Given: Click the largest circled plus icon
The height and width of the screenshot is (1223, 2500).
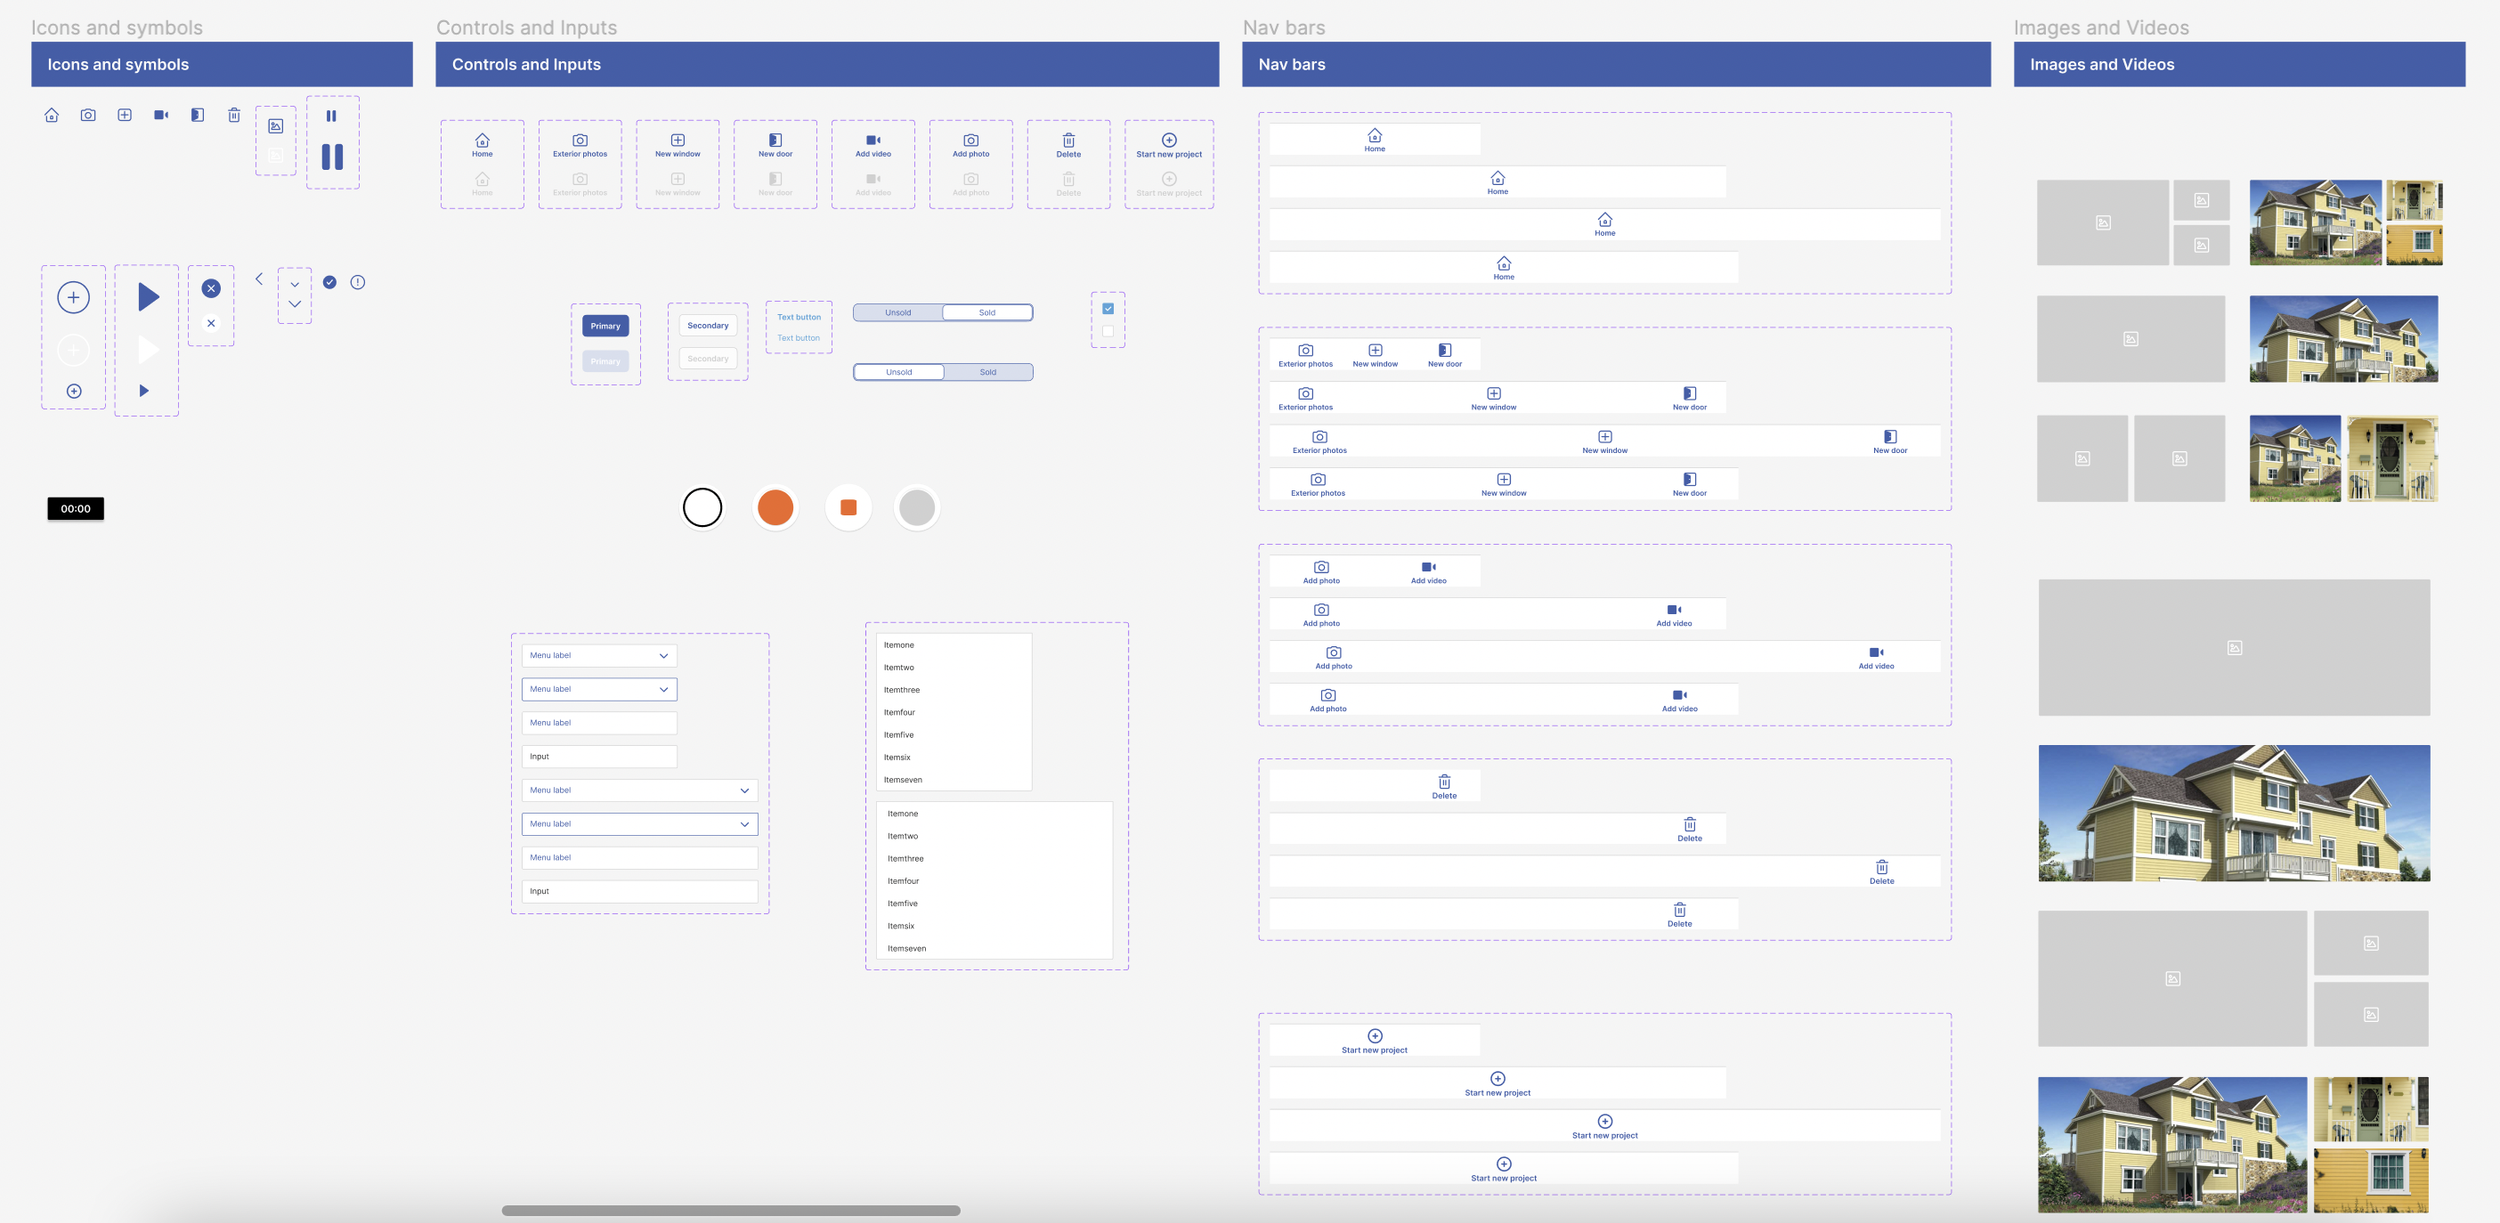Looking at the screenshot, I should pos(73,297).
